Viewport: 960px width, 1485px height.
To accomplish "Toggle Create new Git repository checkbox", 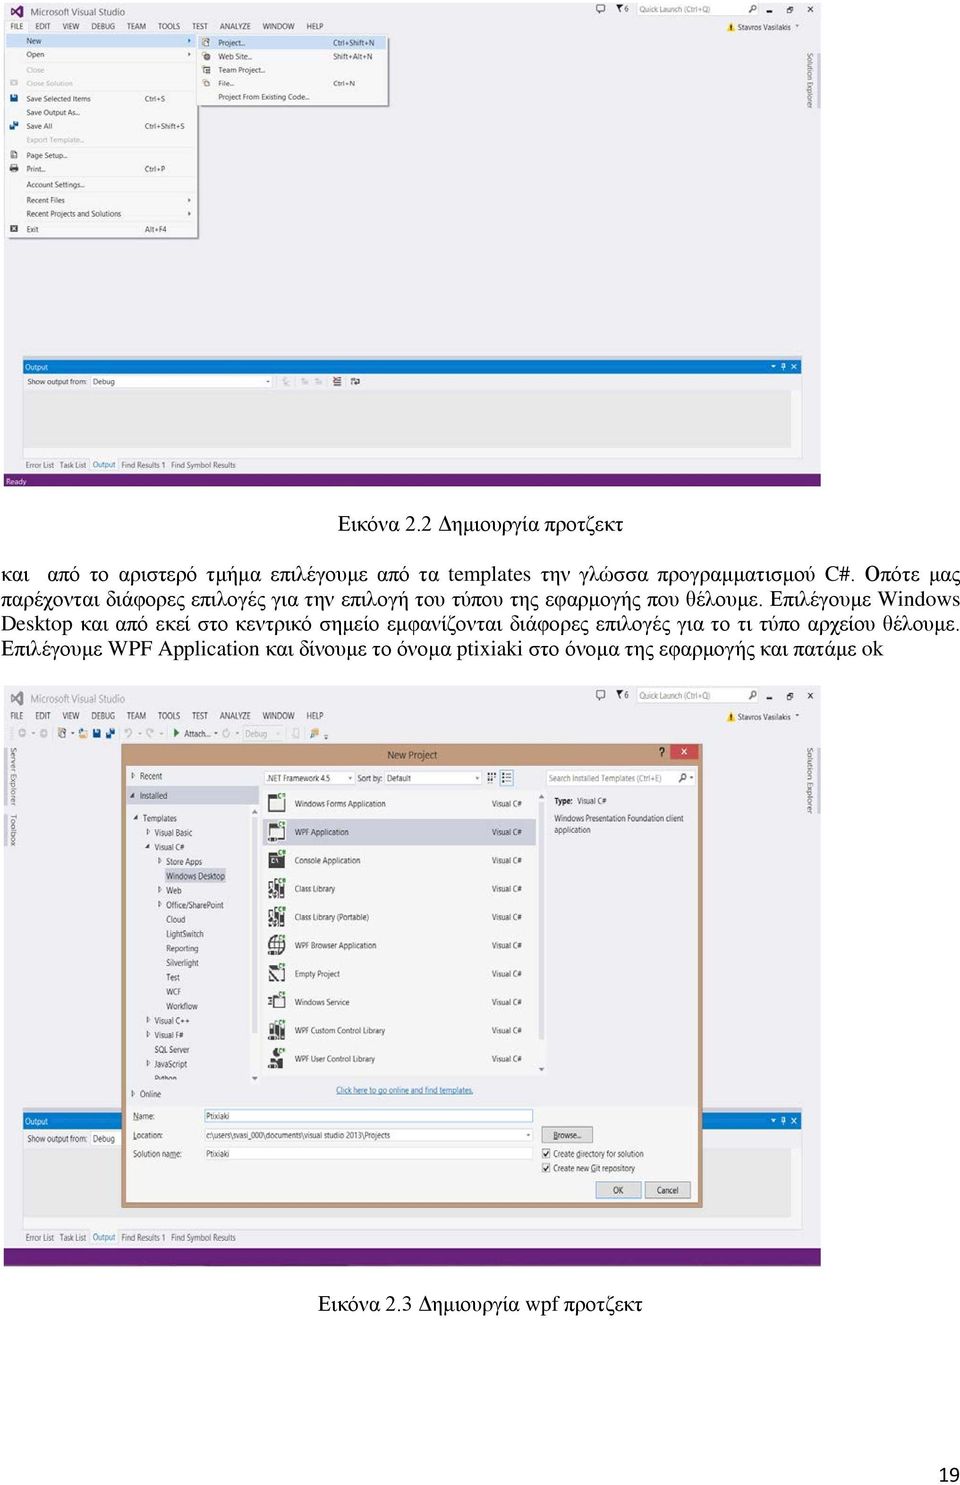I will pyautogui.click(x=546, y=1167).
